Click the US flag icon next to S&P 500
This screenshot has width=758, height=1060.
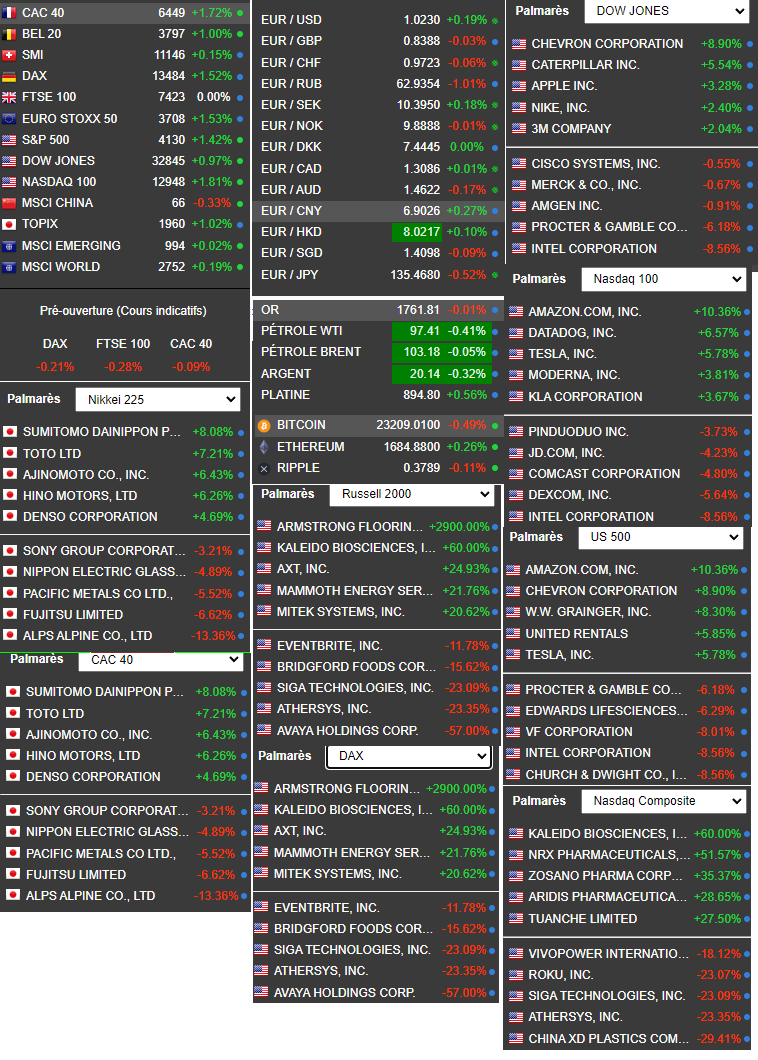pyautogui.click(x=9, y=139)
